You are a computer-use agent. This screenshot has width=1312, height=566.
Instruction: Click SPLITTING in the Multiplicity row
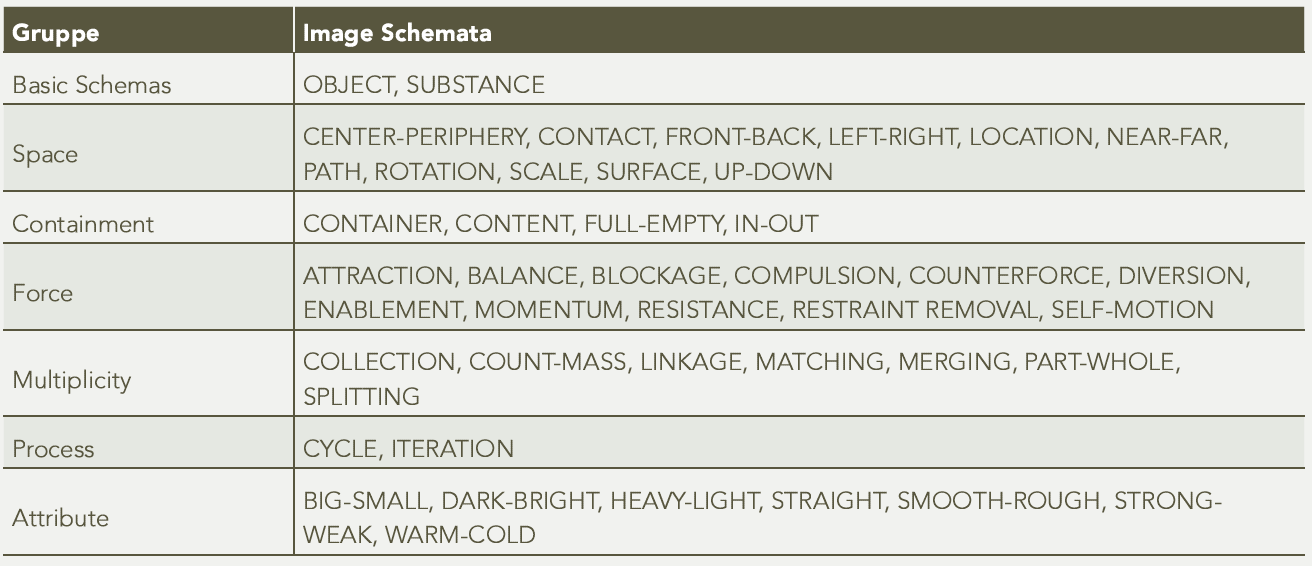[361, 397]
